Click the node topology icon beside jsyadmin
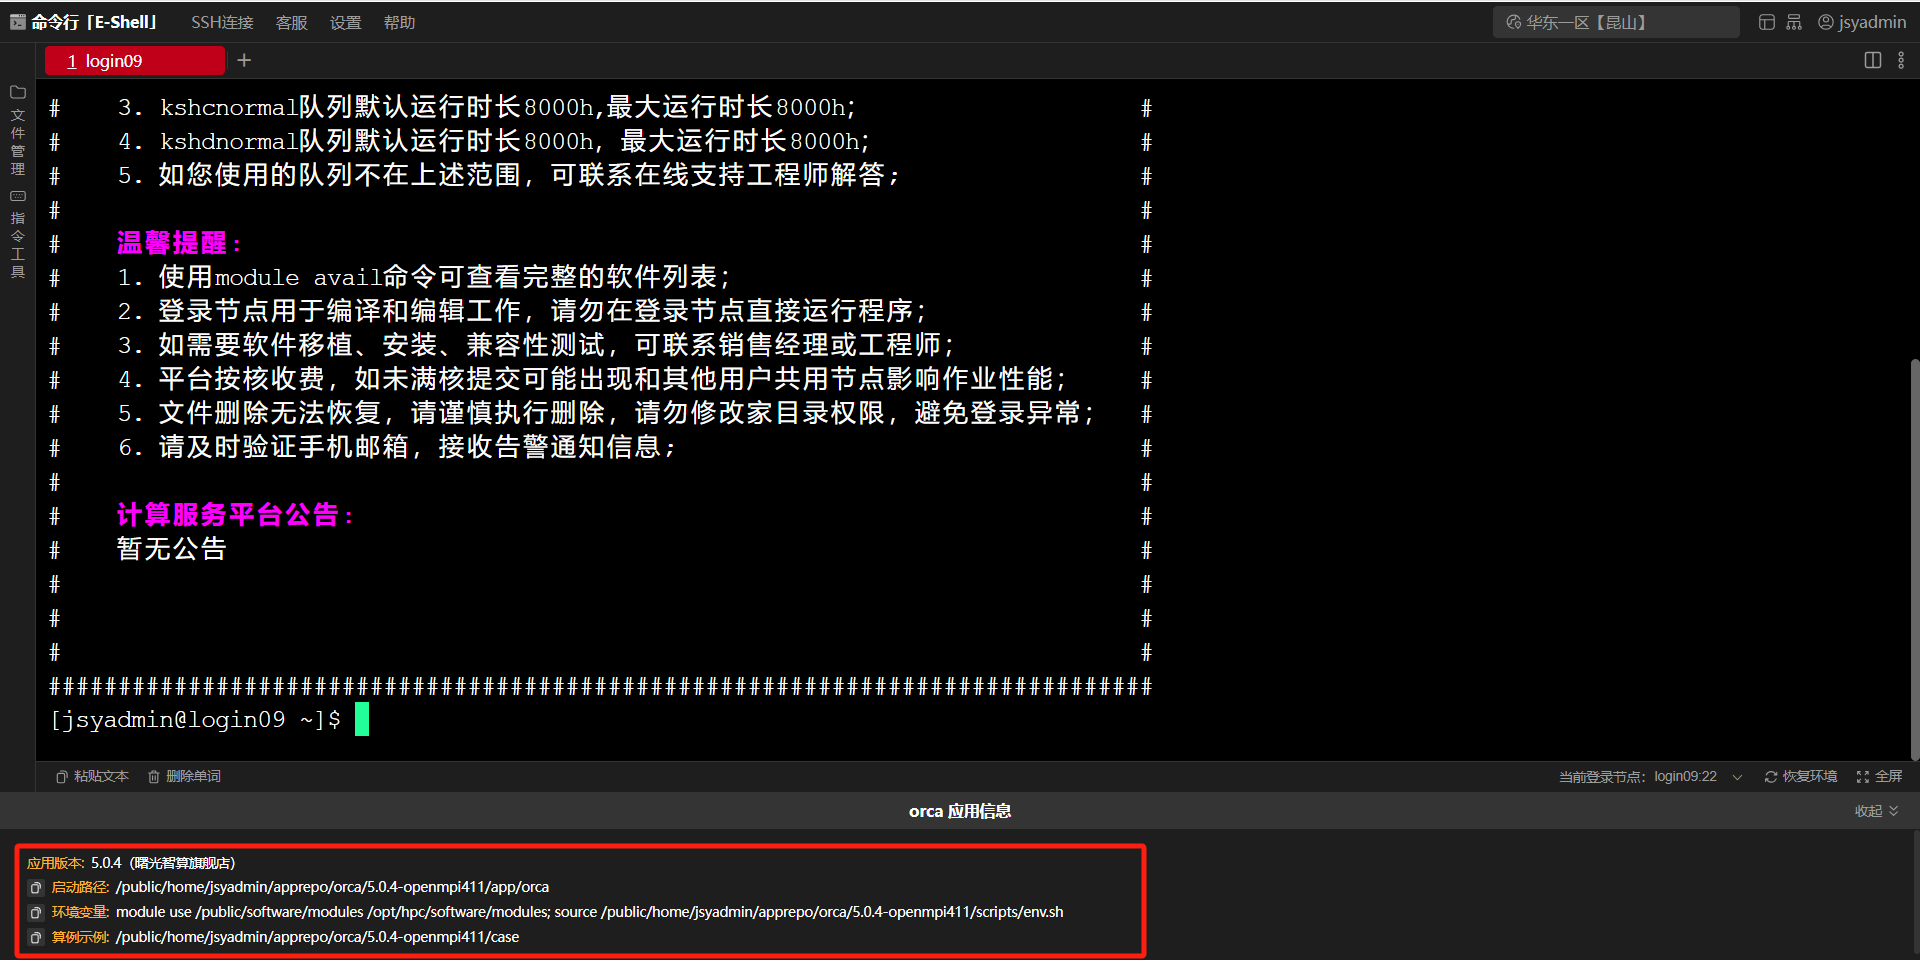Viewport: 1920px width, 960px height. point(1794,22)
